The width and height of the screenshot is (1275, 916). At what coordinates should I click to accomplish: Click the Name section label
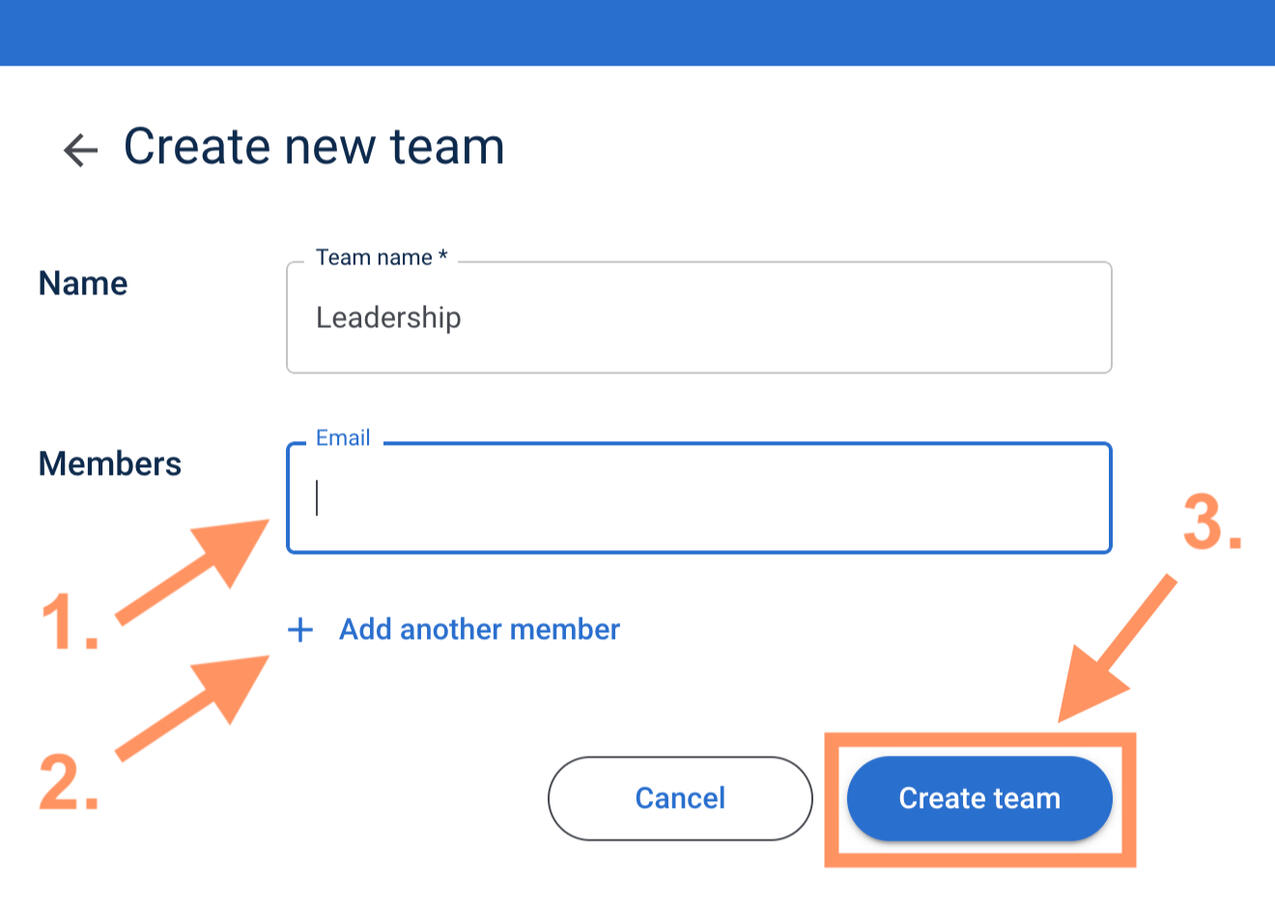click(x=83, y=284)
